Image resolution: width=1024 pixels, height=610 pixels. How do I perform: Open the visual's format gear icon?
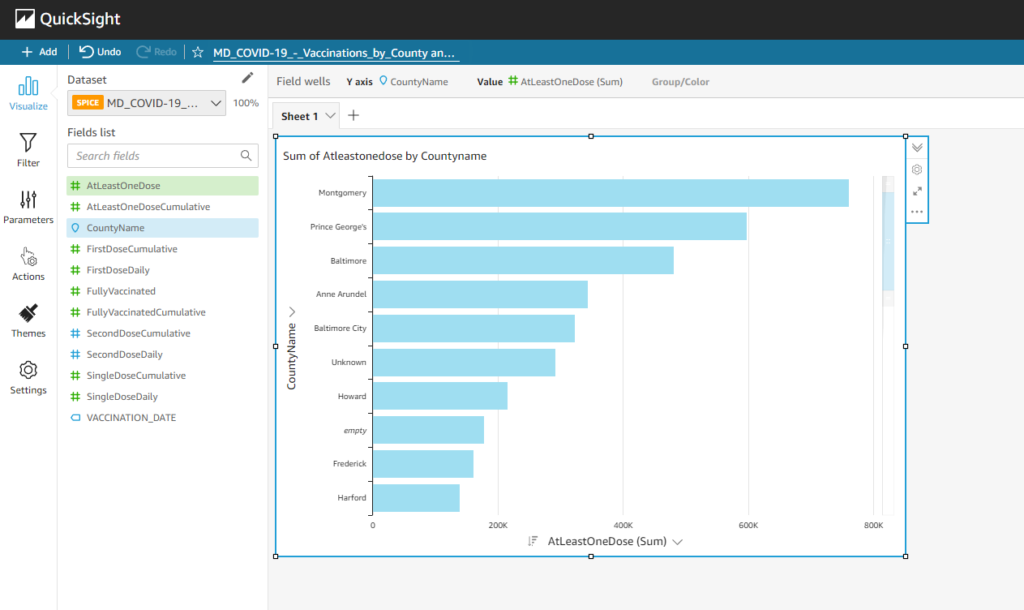917,170
